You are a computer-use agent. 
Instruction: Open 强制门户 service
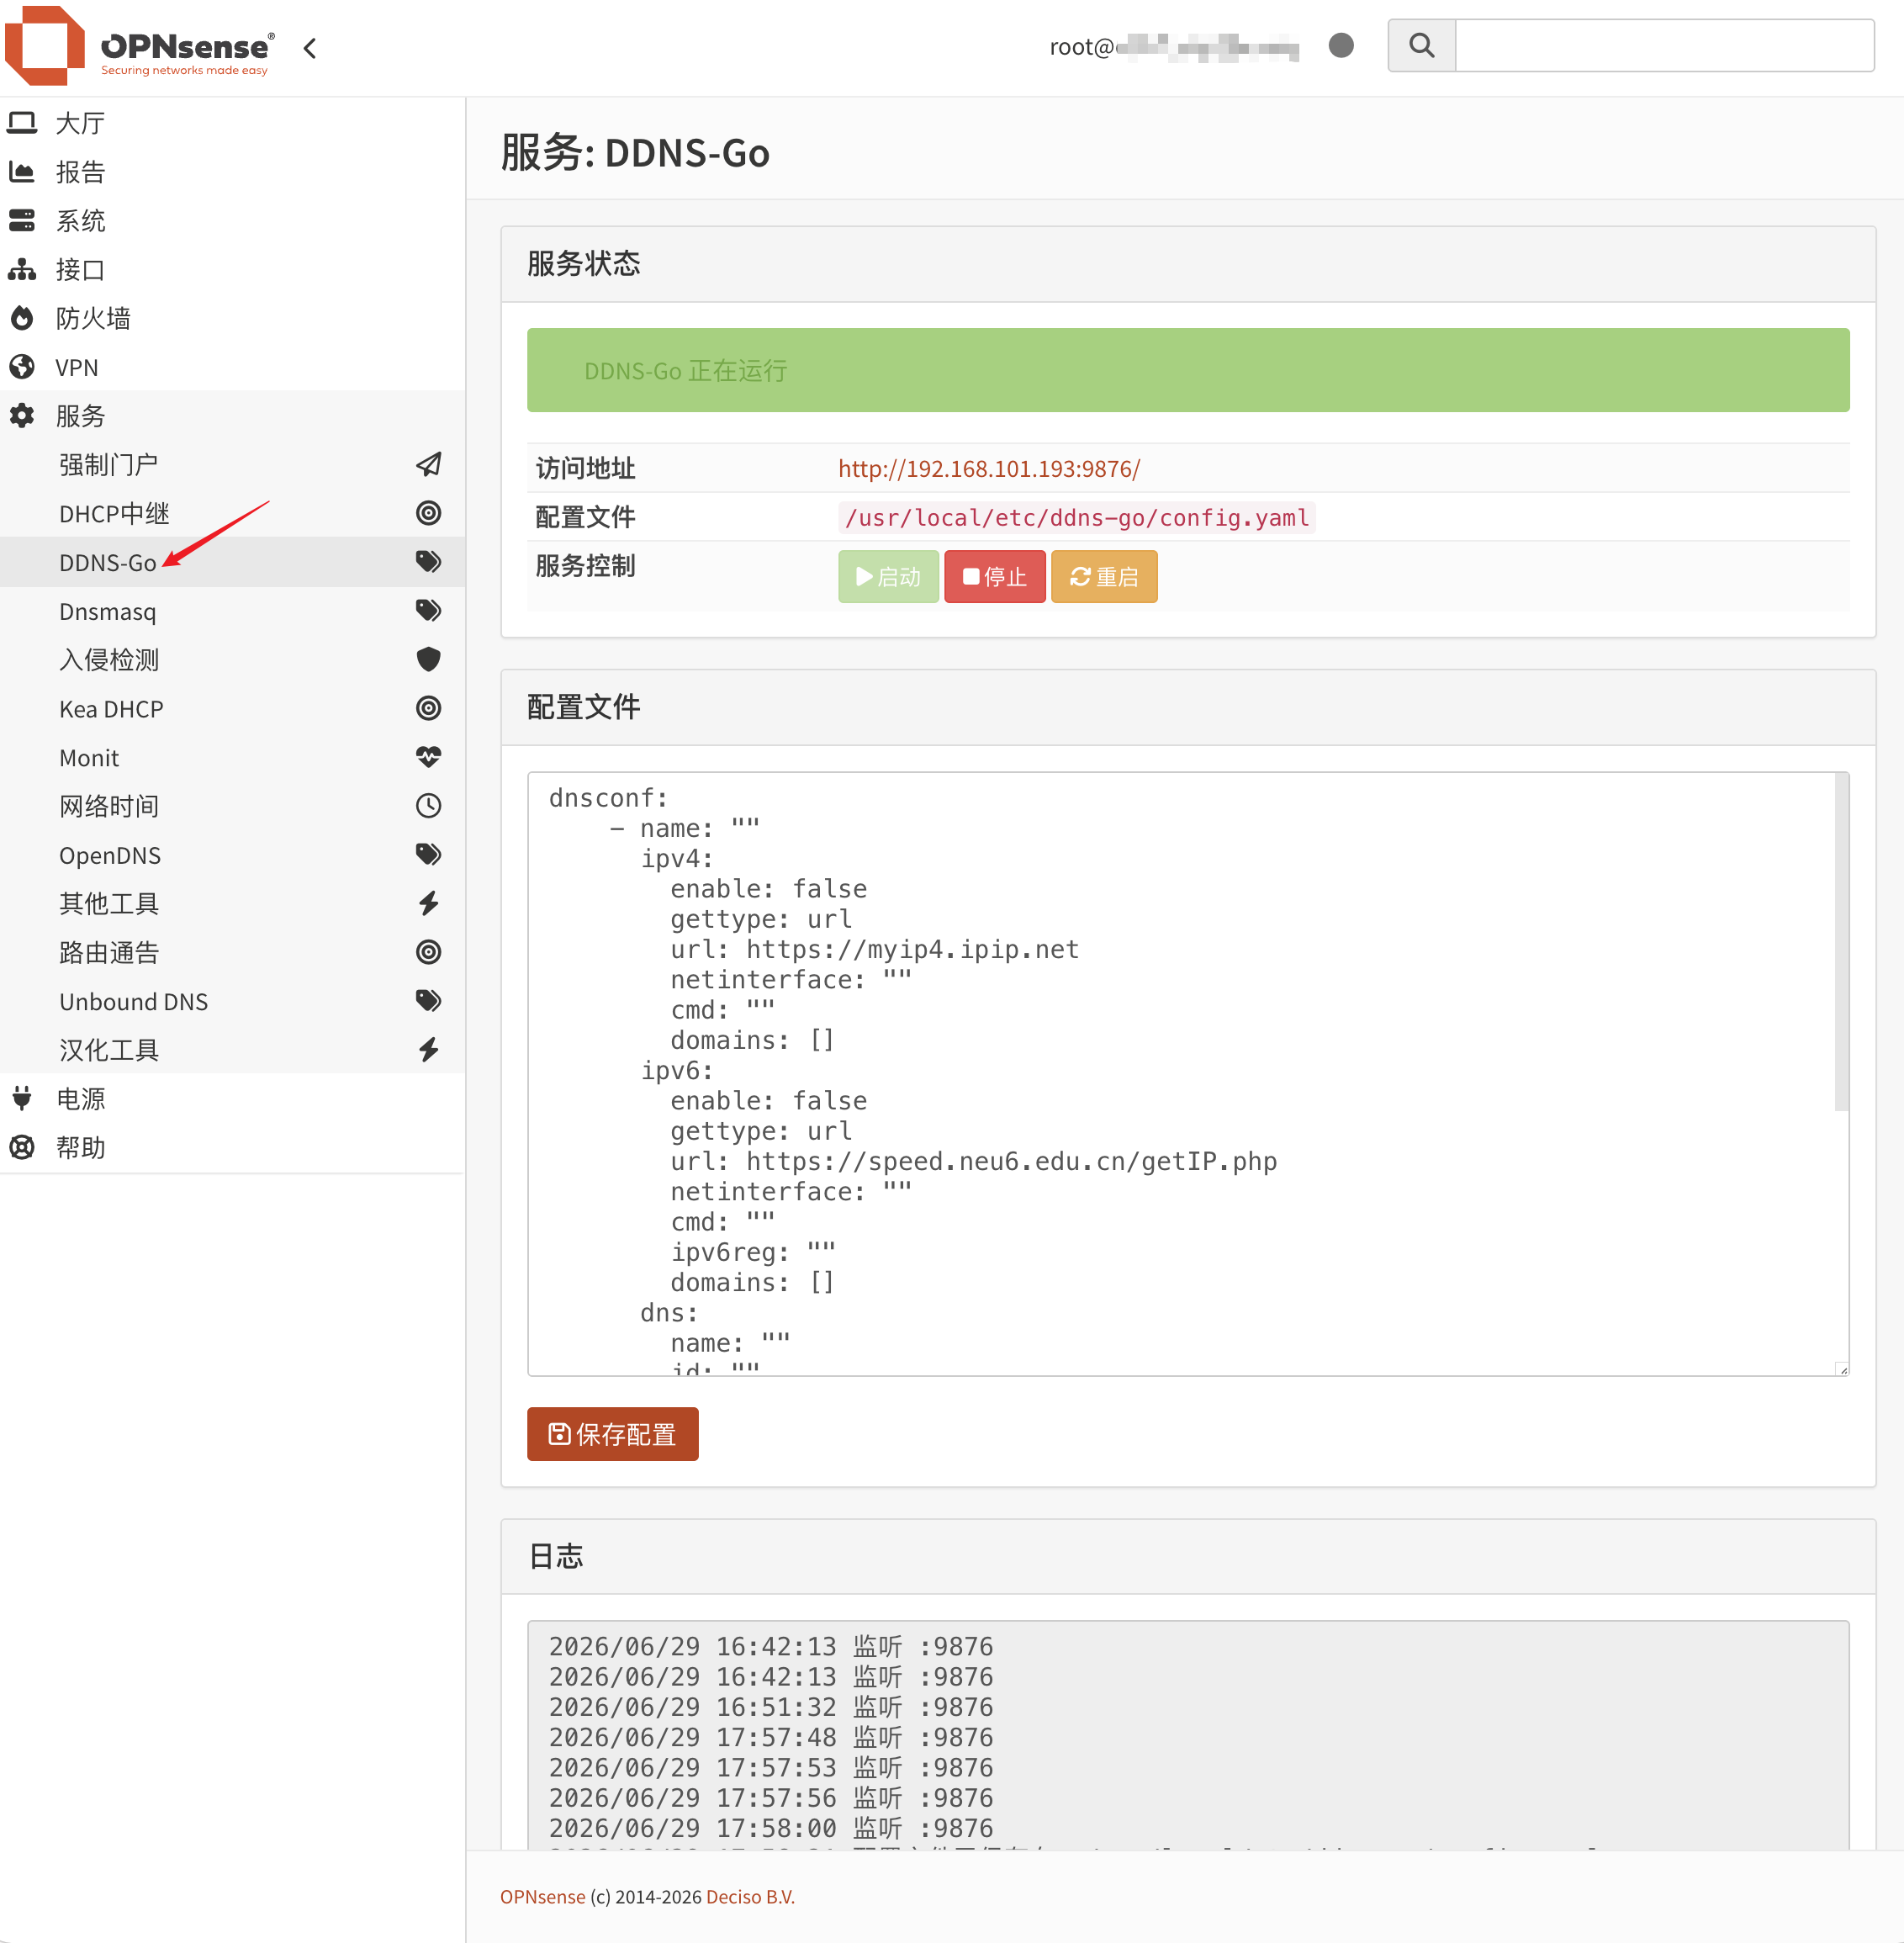[x=232, y=465]
